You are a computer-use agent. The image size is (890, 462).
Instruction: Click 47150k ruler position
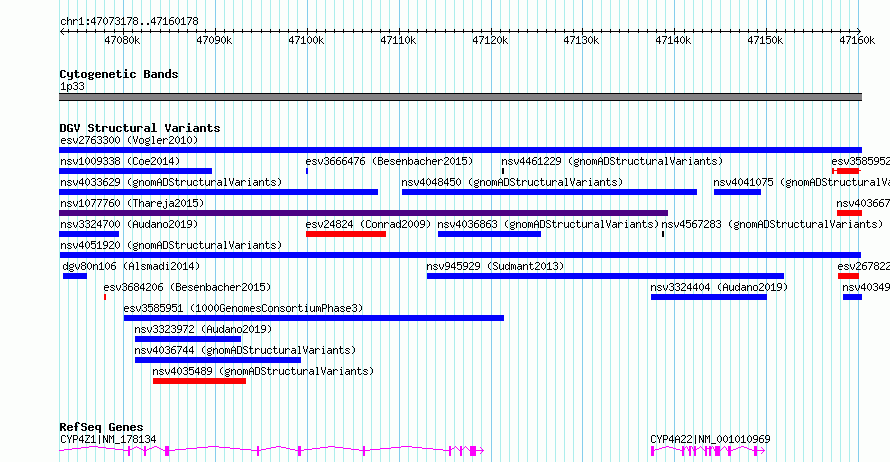pos(765,40)
